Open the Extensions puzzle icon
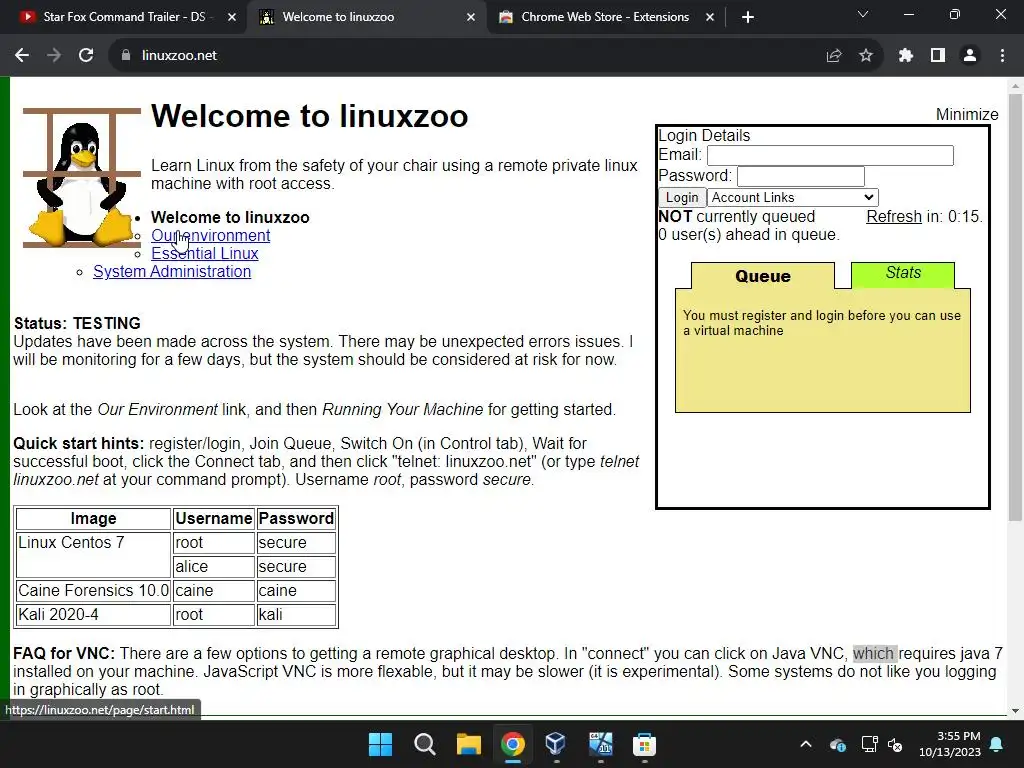This screenshot has height=768, width=1024. coord(906,56)
